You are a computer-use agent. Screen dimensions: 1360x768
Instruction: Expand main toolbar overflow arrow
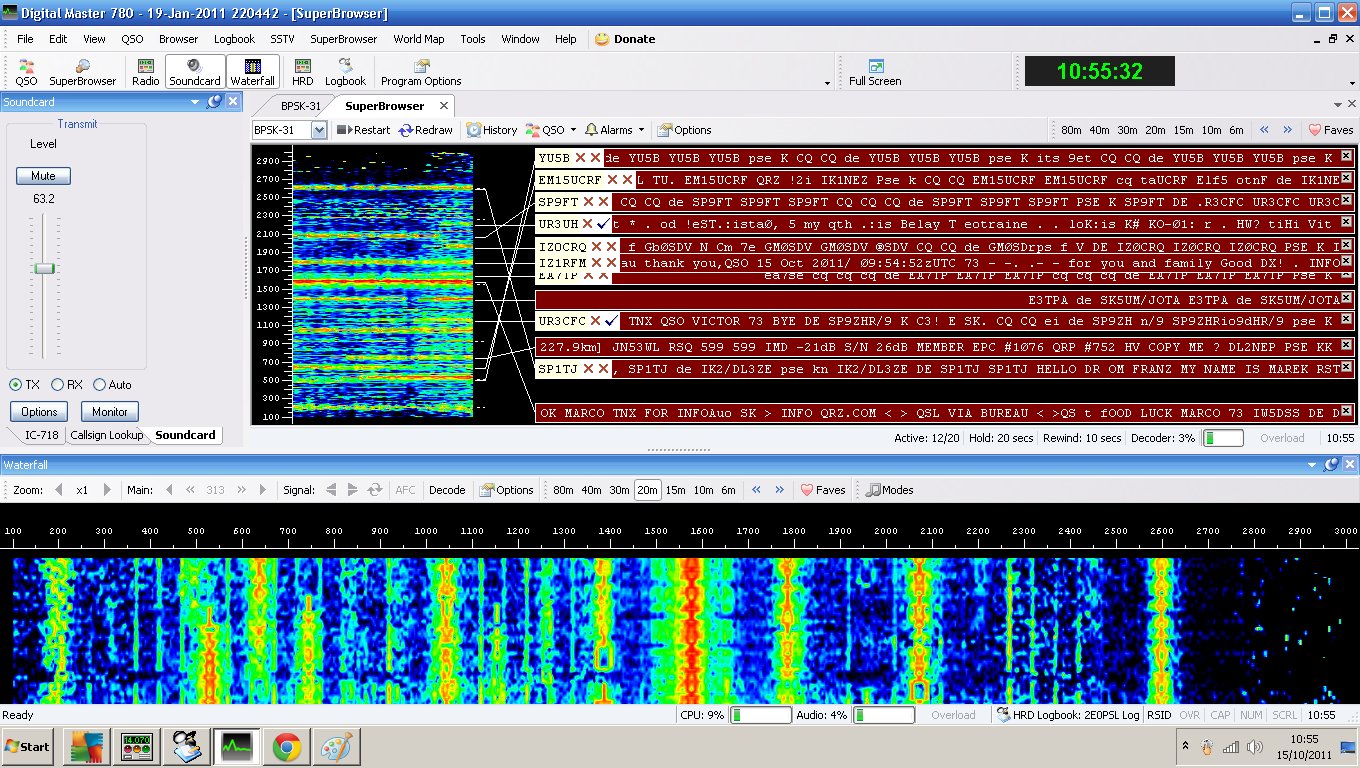(x=827, y=83)
